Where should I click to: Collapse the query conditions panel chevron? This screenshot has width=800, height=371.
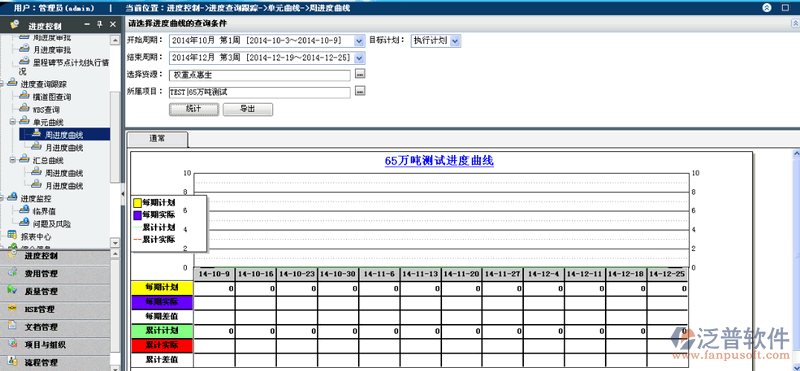click(795, 23)
